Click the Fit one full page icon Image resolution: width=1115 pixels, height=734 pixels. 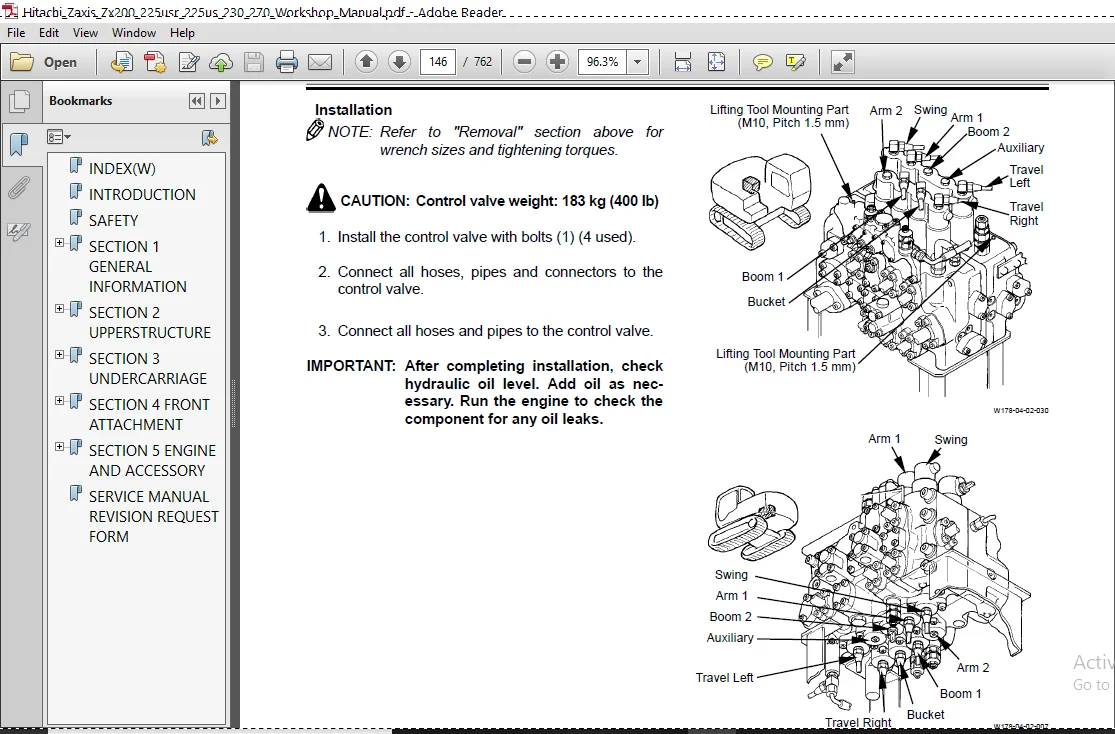pos(717,63)
